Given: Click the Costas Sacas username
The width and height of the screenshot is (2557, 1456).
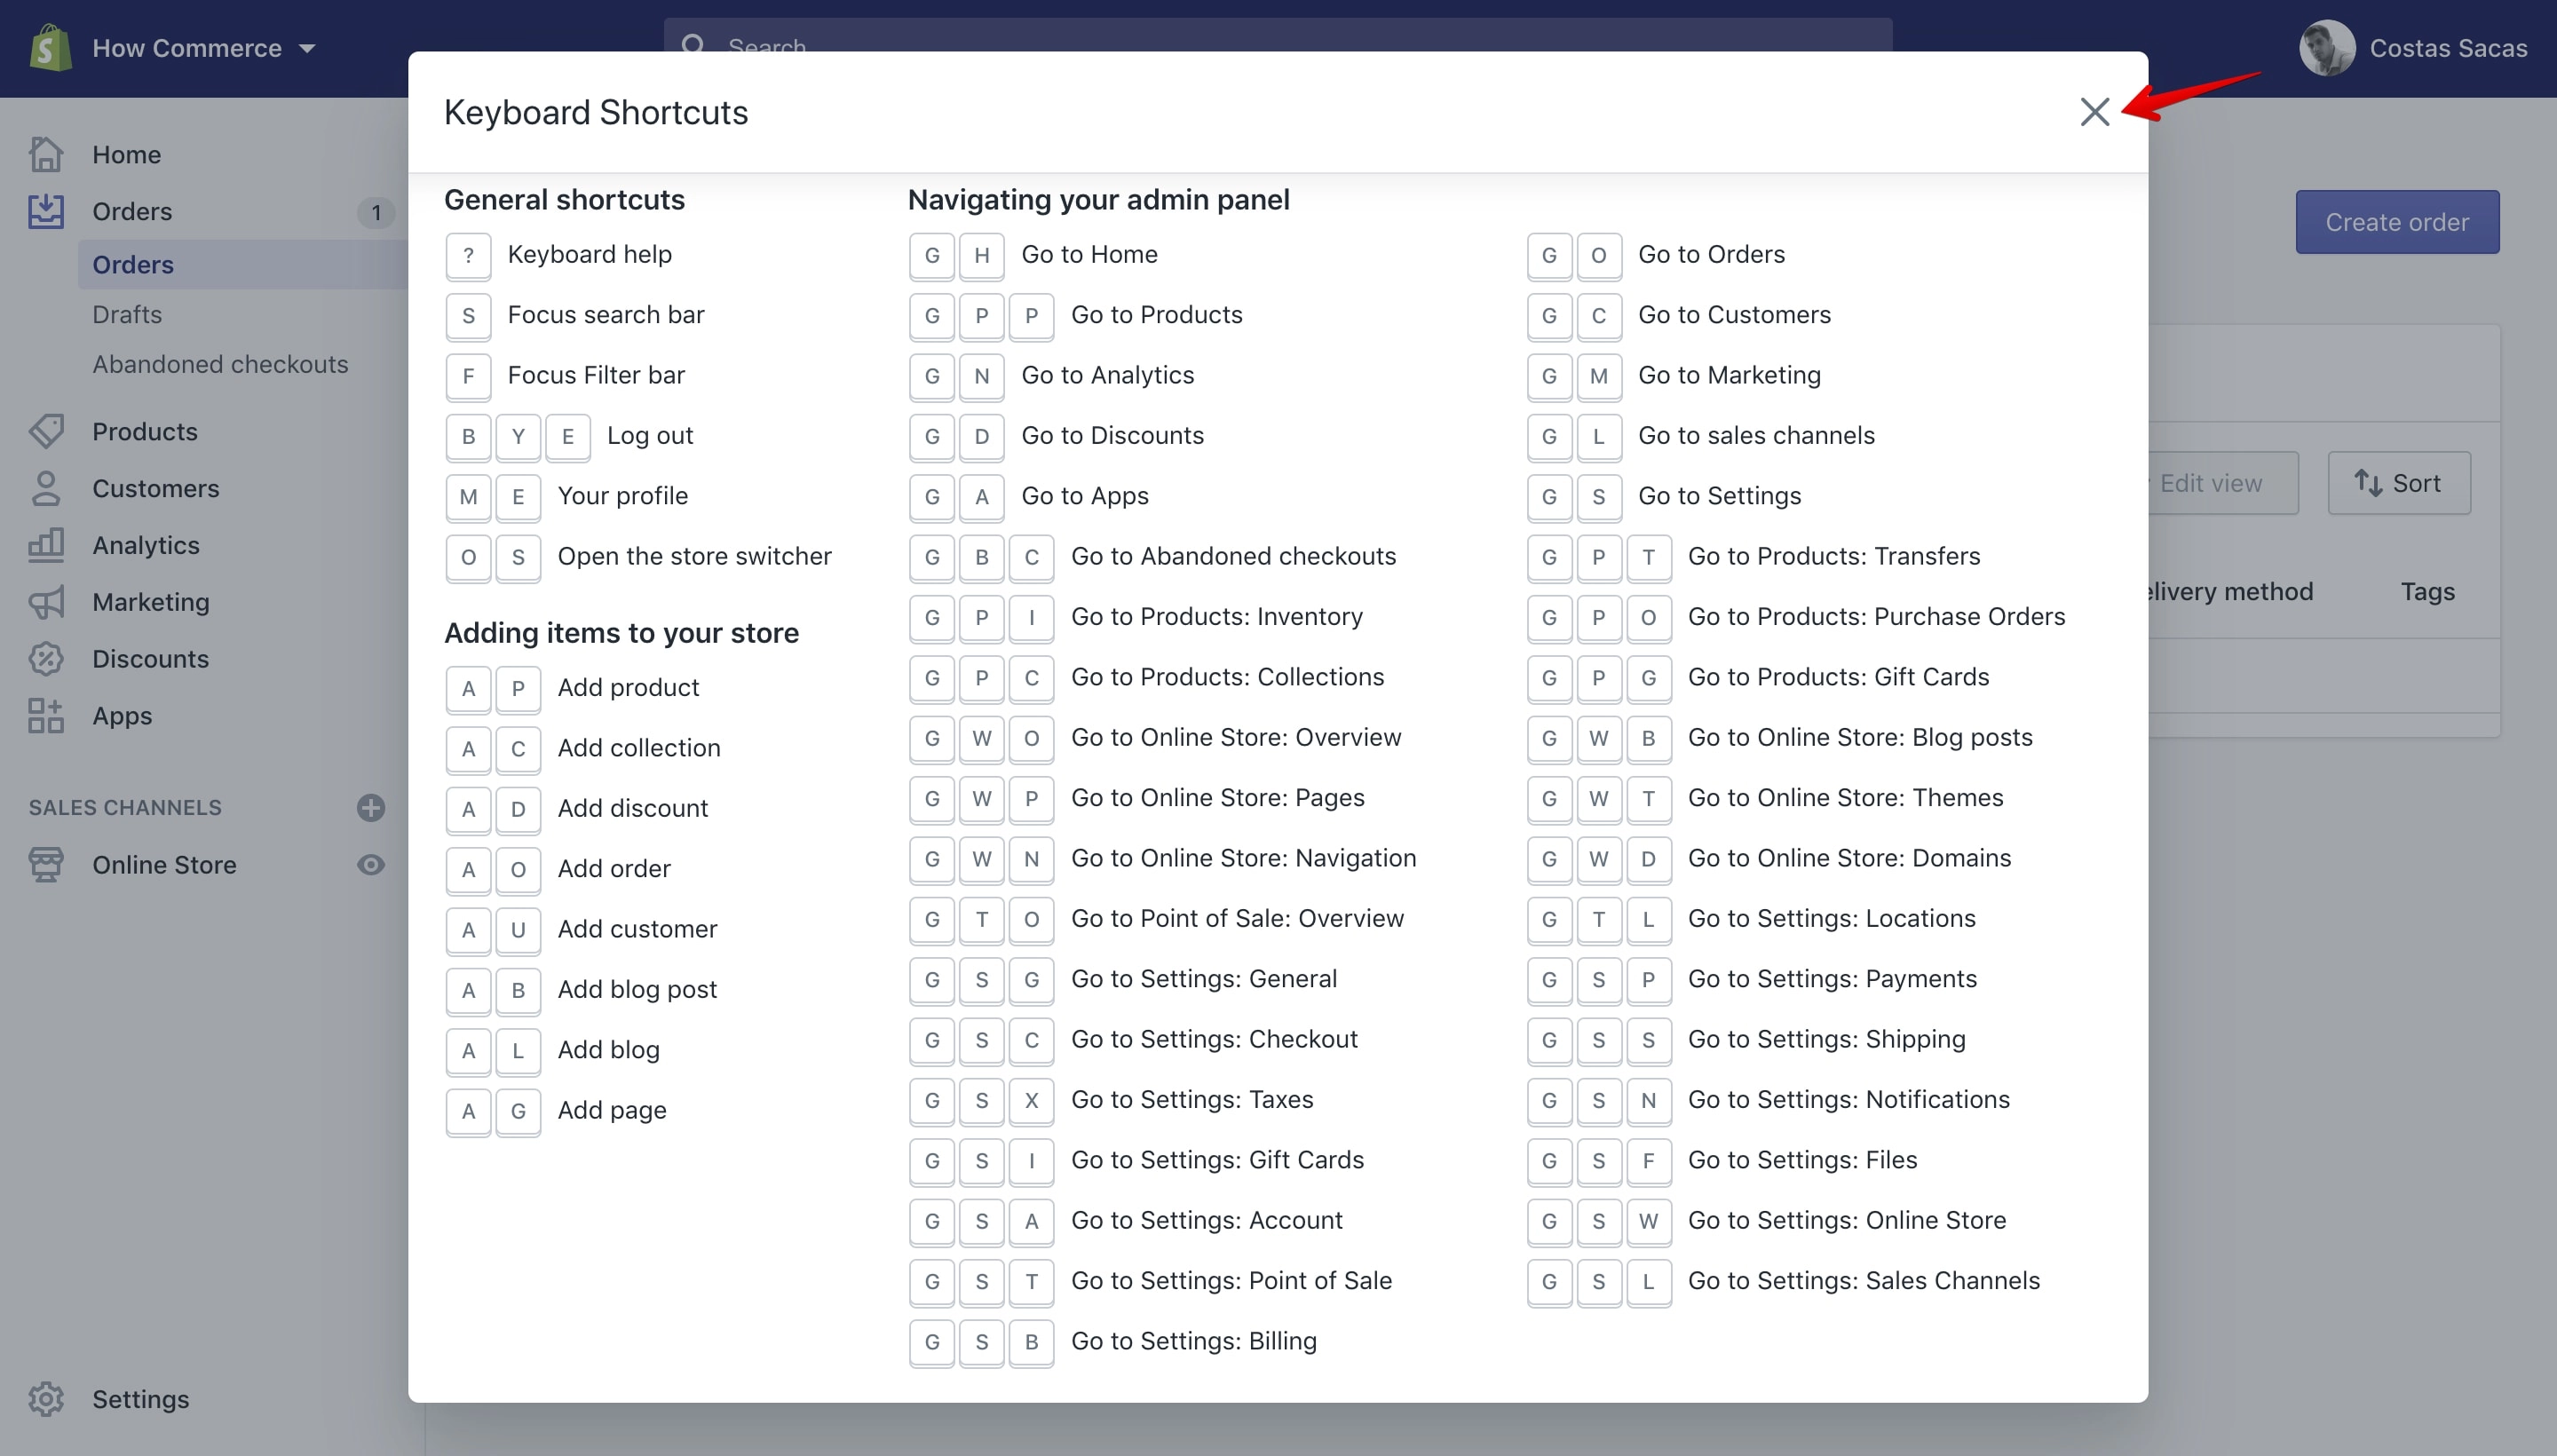Looking at the screenshot, I should click(x=2448, y=48).
